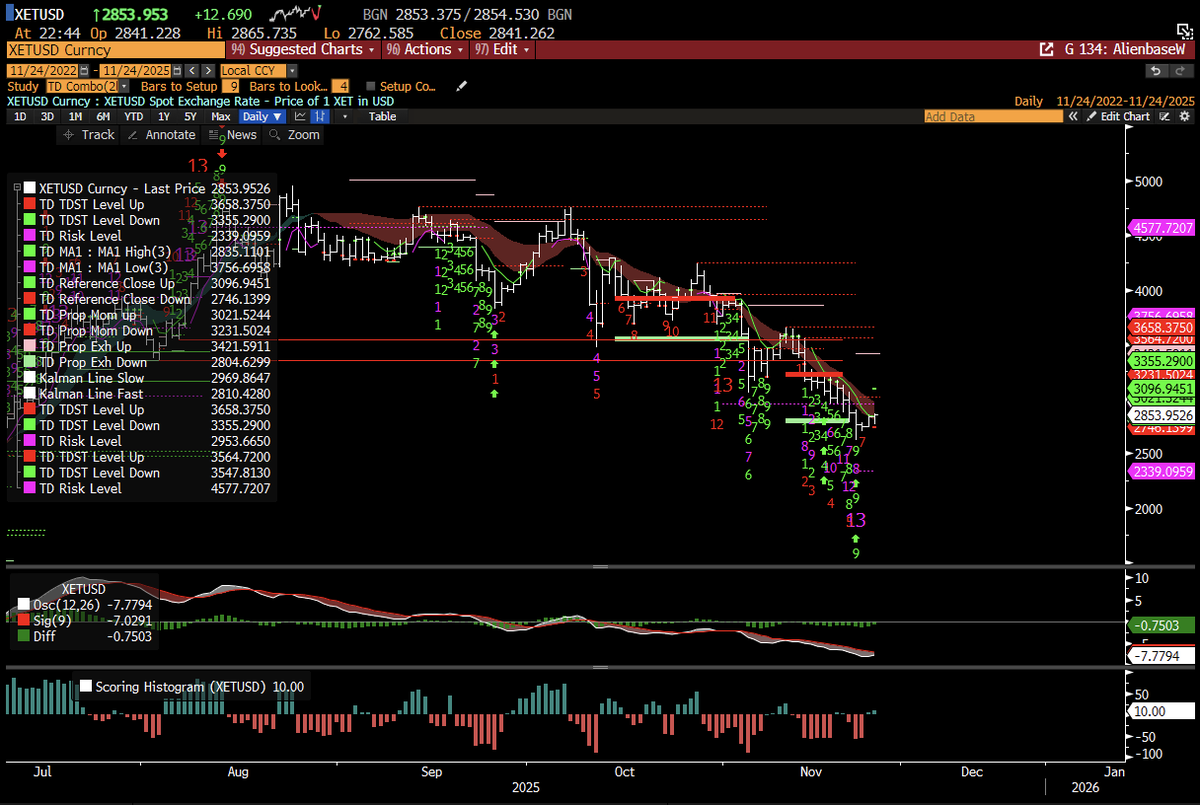Undo last chart change
Viewport: 1200px width, 805px height.
pyautogui.click(x=1156, y=71)
